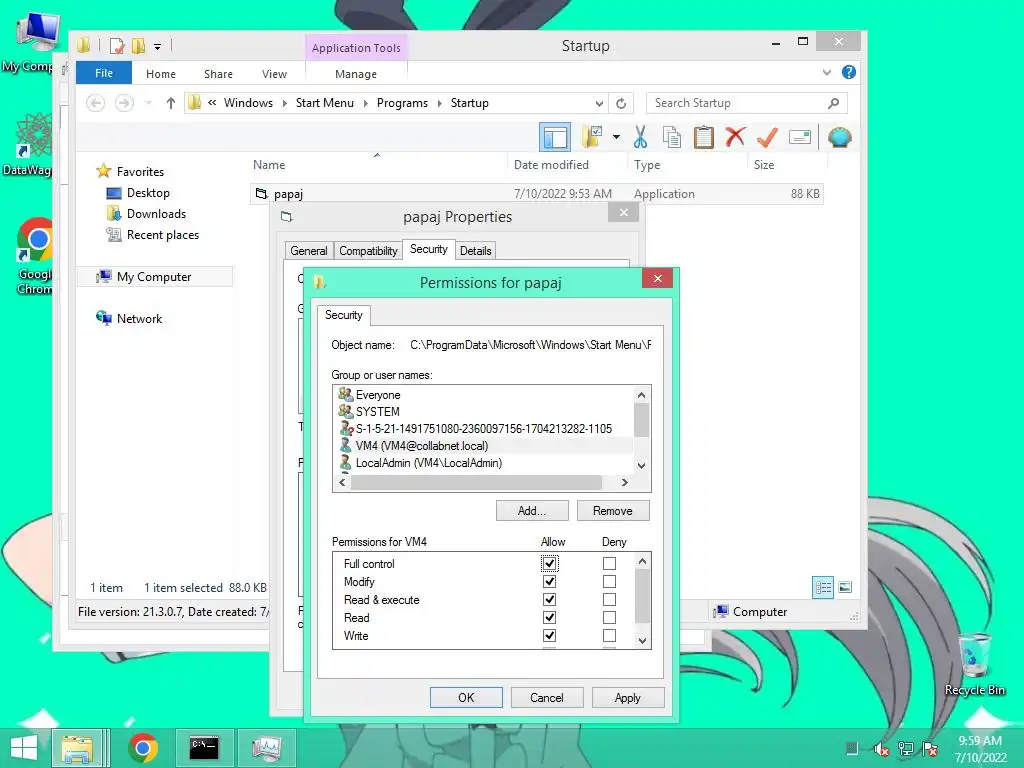Open Command Prompt from the taskbar
Image resolution: width=1024 pixels, height=768 pixels.
tap(204, 748)
